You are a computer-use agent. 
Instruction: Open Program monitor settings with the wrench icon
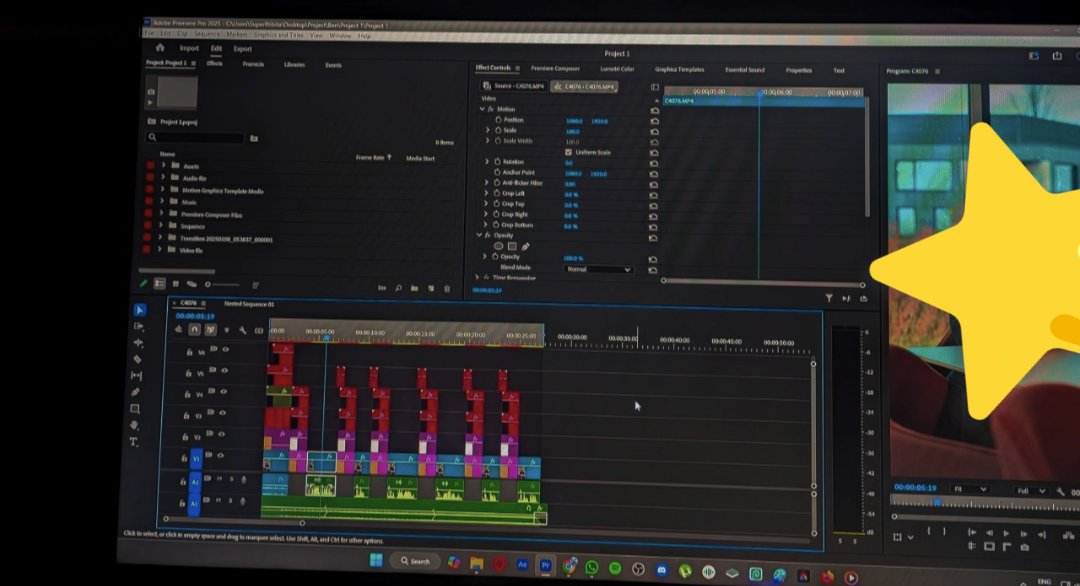point(1060,490)
